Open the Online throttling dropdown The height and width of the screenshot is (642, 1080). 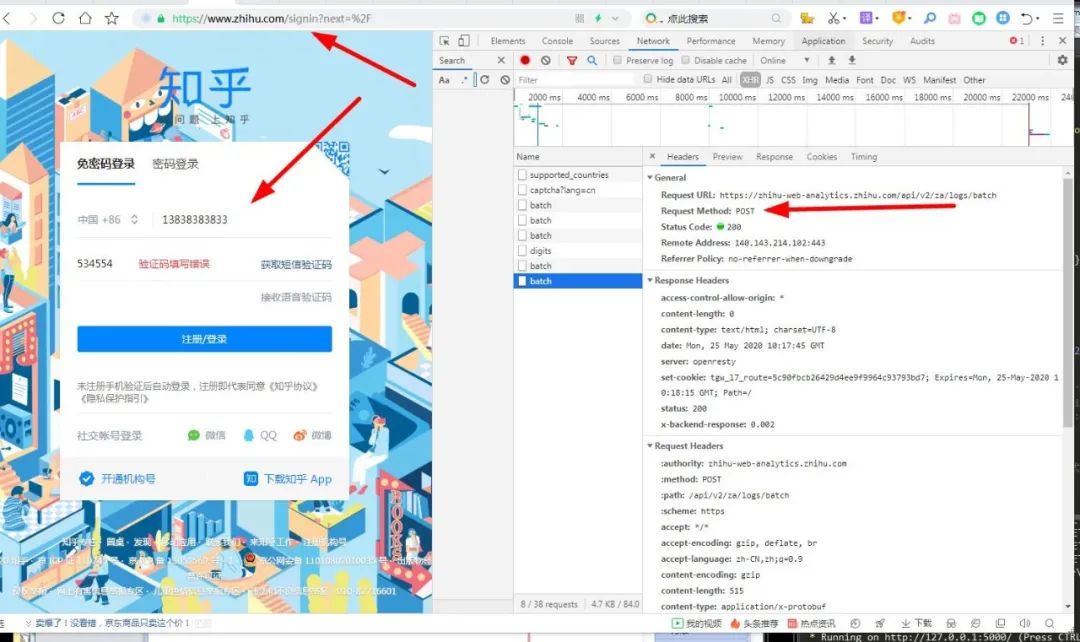[x=785, y=61]
